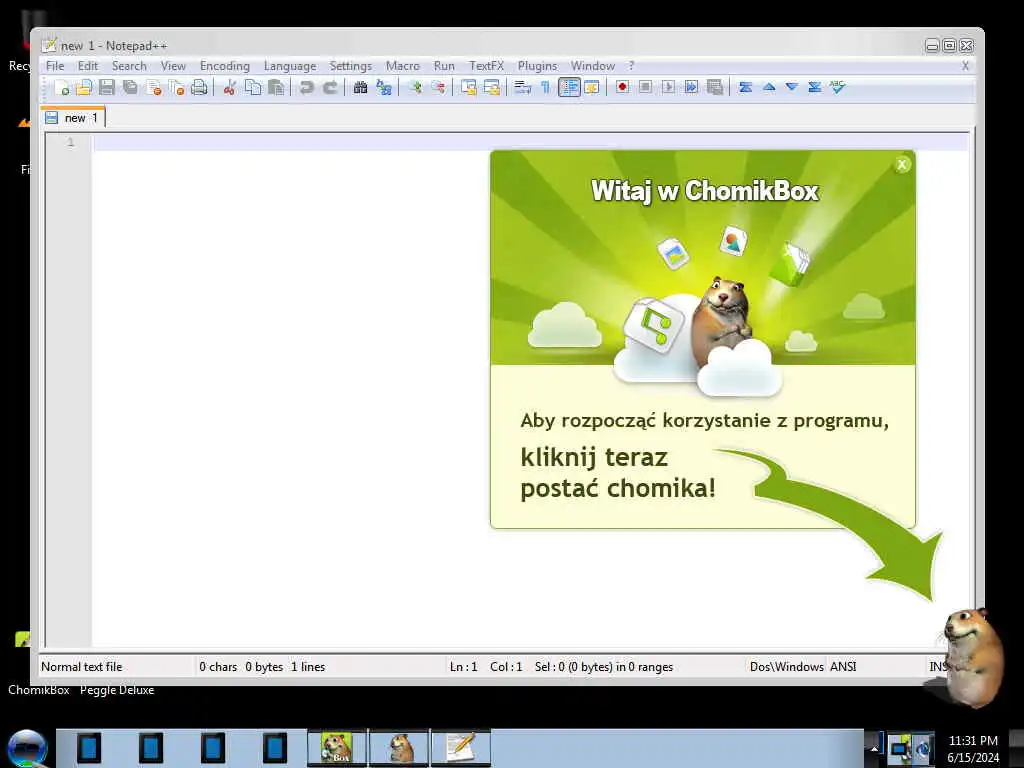This screenshot has width=1024, height=768.
Task: Click the Save floppy disk icon
Action: coord(107,87)
